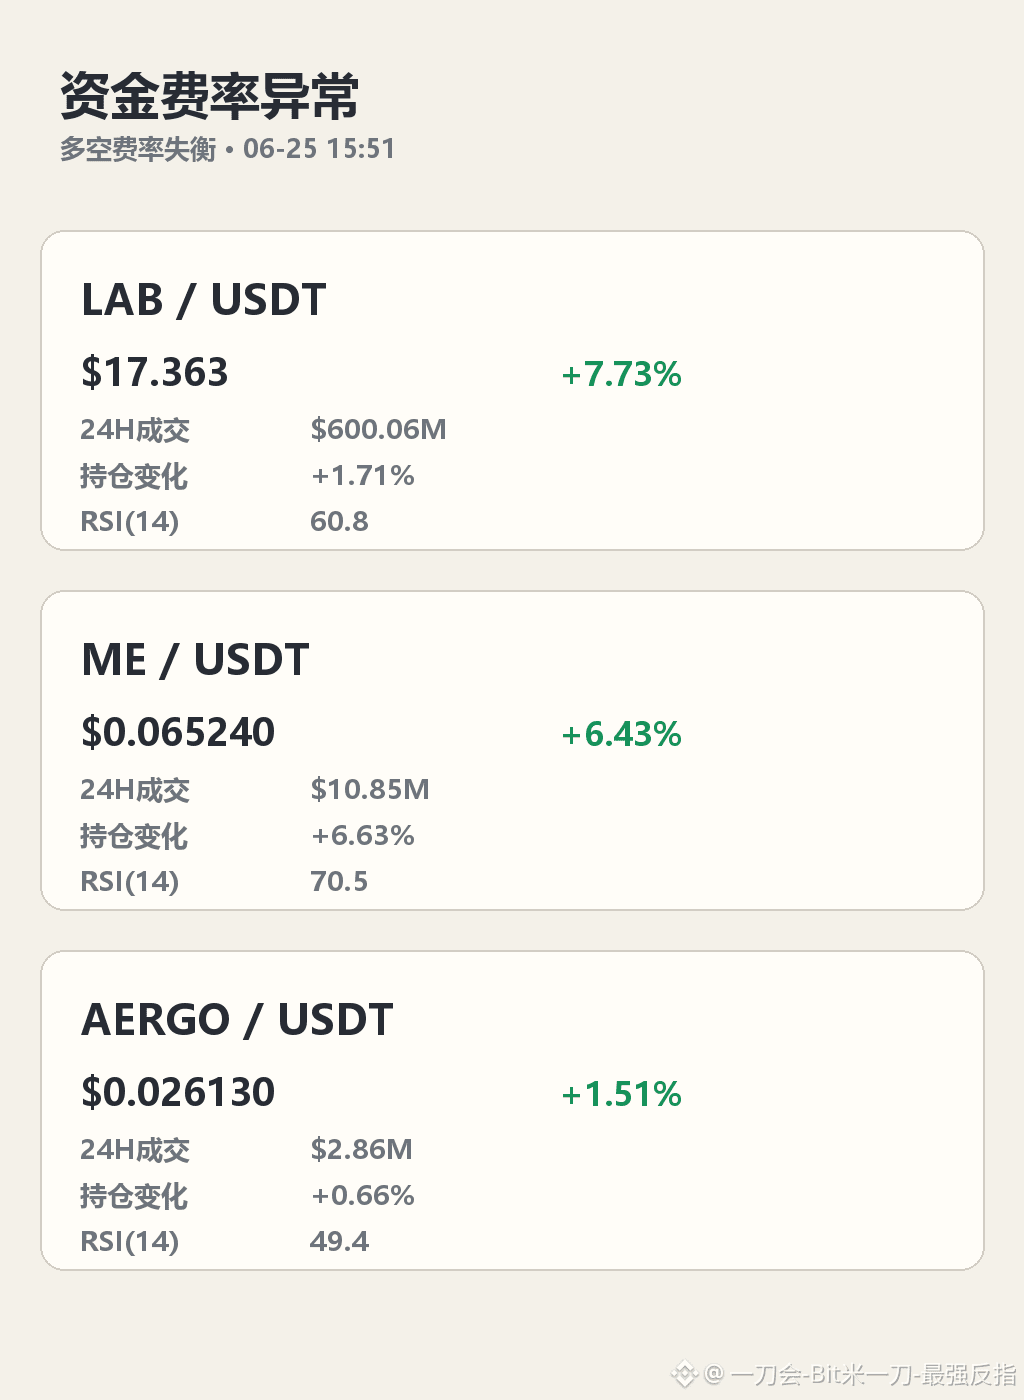Viewport: 1024px width, 1400px height.
Task: Click ME RSI(14) value 70.5
Action: tap(339, 881)
